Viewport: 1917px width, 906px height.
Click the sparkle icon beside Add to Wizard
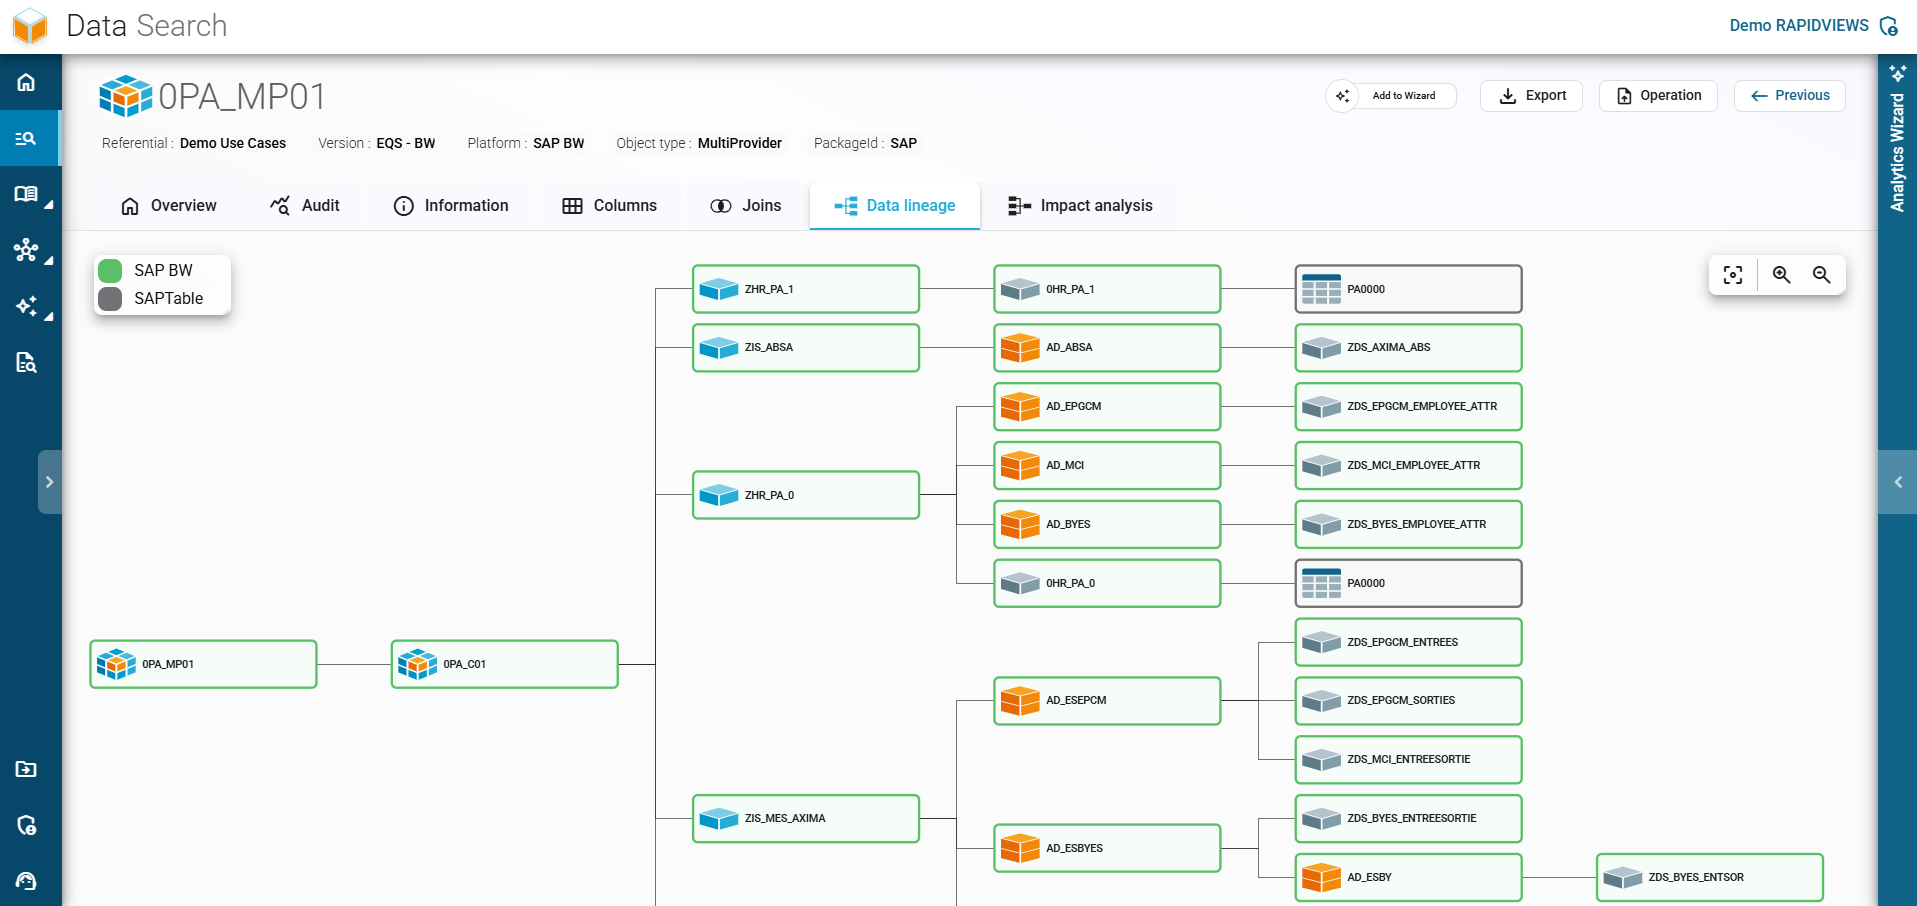click(x=1343, y=96)
